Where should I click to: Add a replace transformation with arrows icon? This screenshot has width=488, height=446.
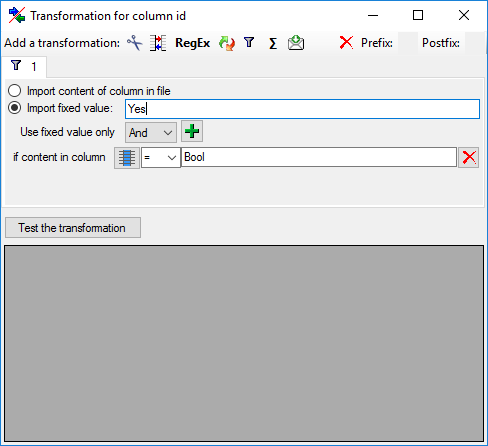tap(227, 43)
